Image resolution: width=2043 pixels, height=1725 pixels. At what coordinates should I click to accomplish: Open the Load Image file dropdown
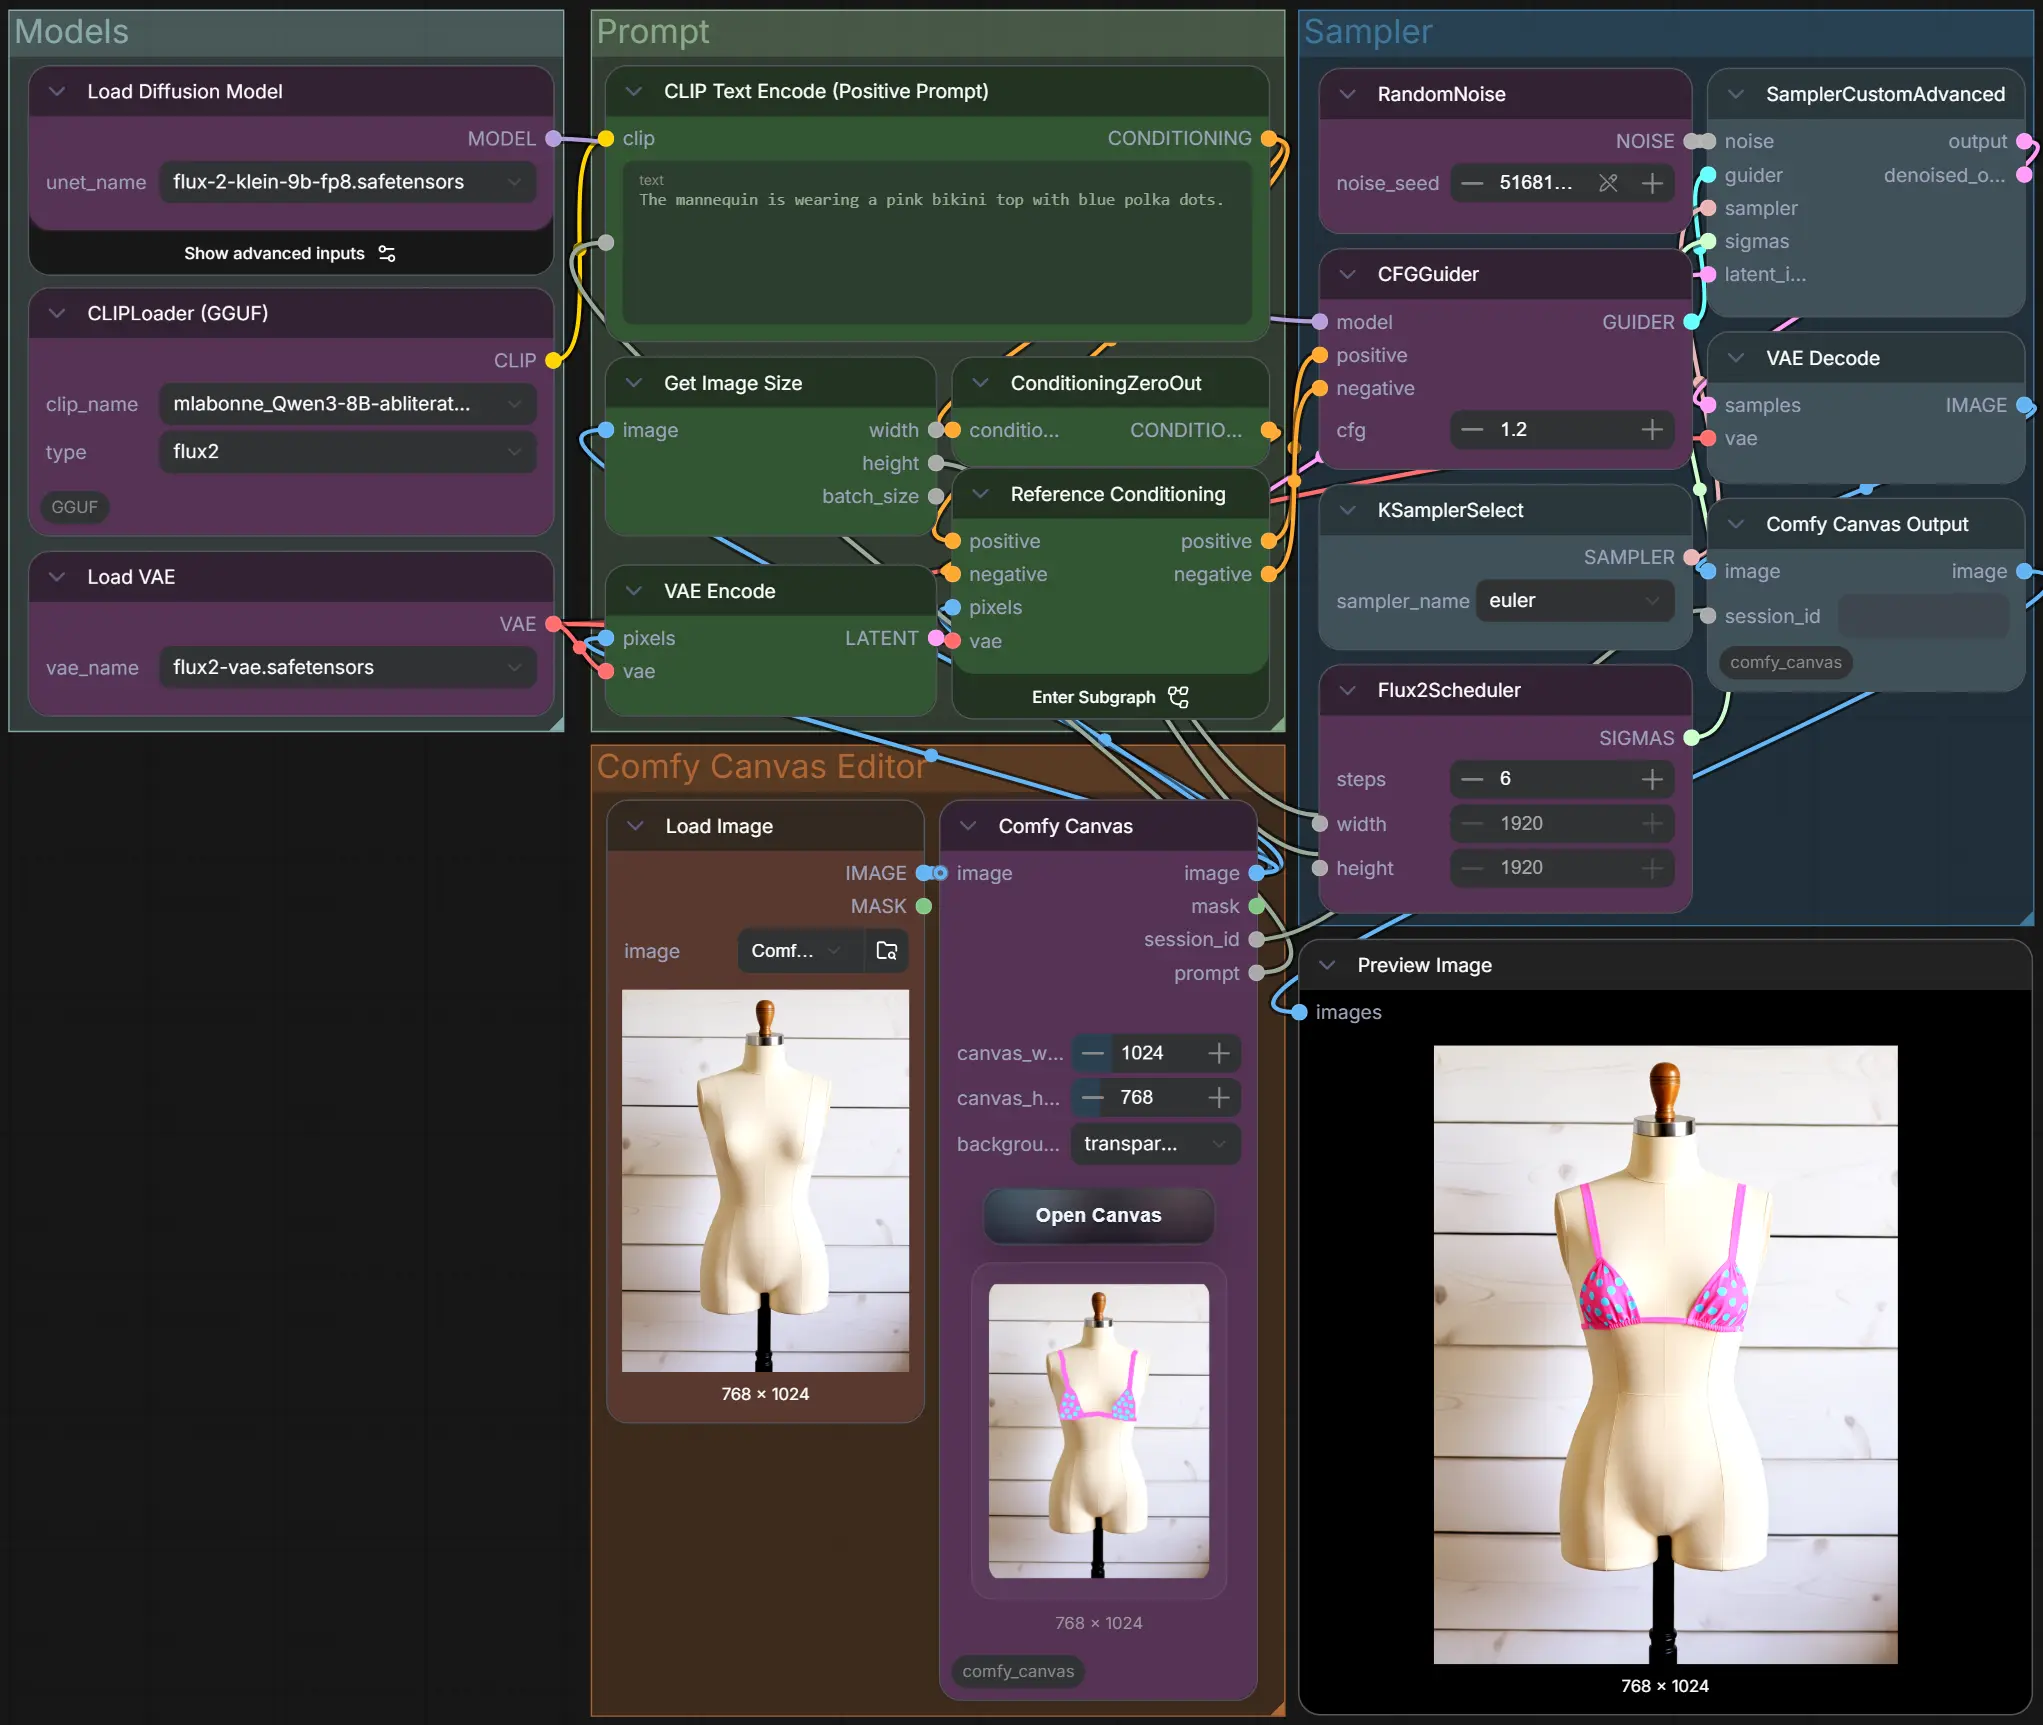799,951
